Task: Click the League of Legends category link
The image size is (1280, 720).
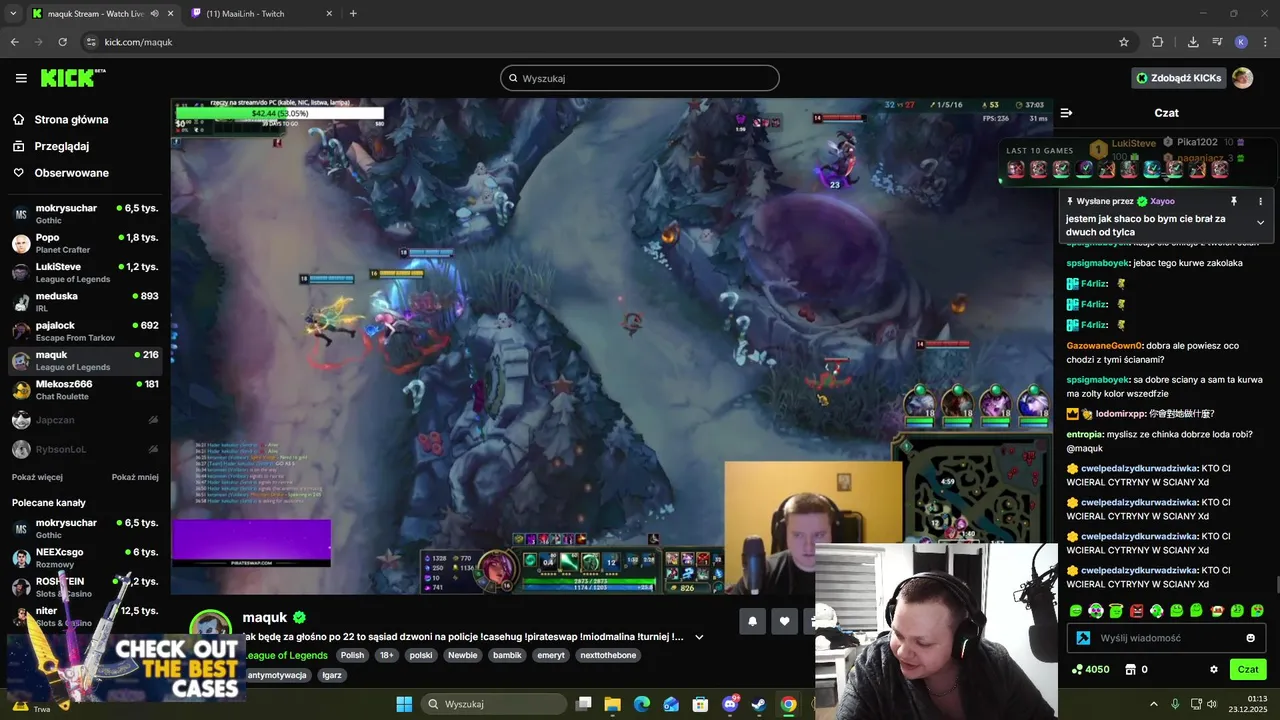Action: (286, 655)
